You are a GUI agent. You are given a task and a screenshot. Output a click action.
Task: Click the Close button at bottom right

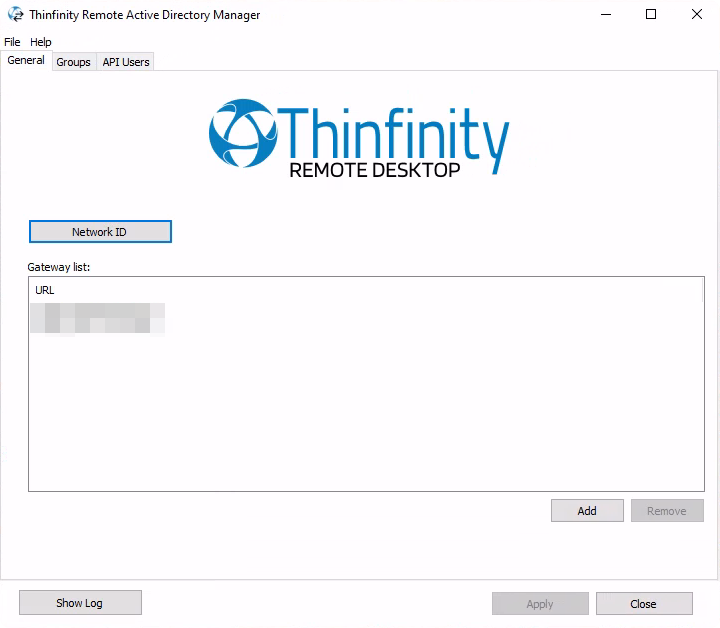pos(644,604)
